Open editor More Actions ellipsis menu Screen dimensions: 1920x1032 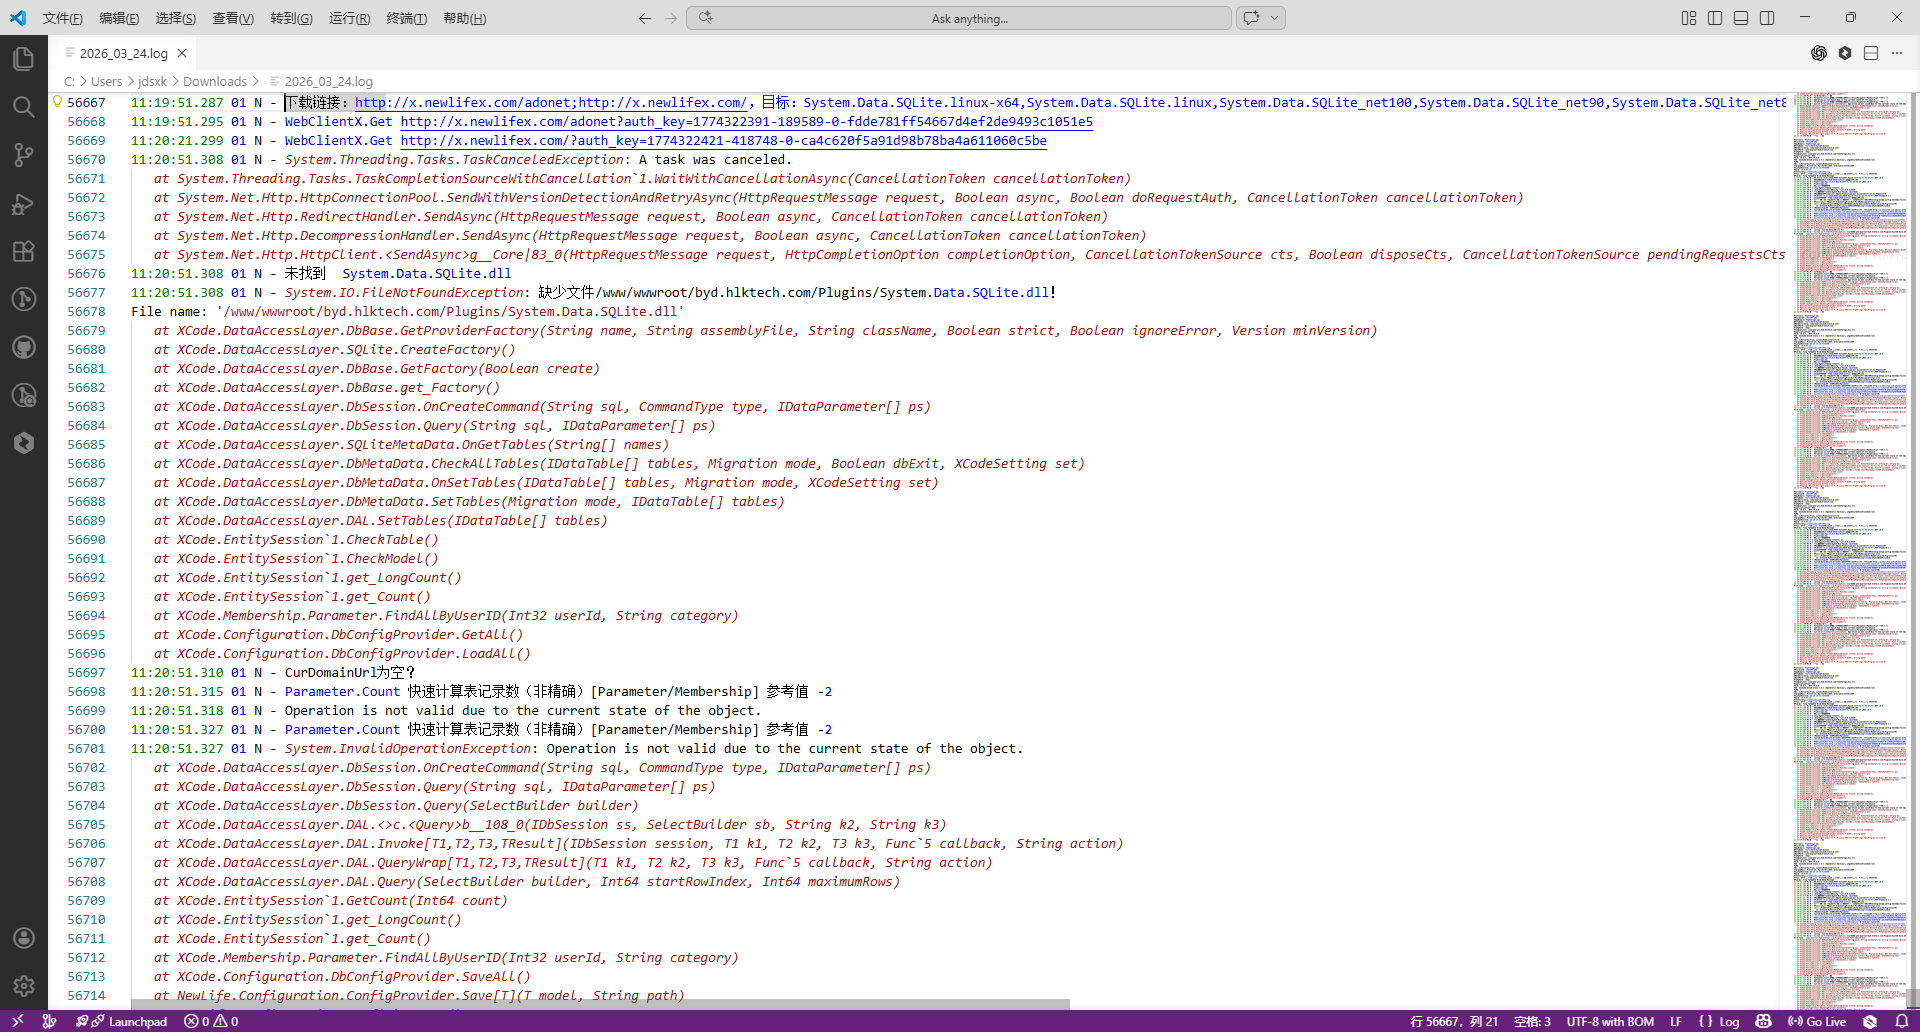coord(1897,53)
